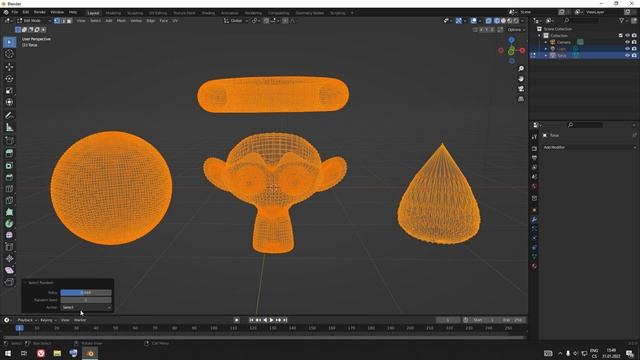The width and height of the screenshot is (640, 360).
Task: Select the Cursor tool in left toolbar
Action: coord(9,54)
